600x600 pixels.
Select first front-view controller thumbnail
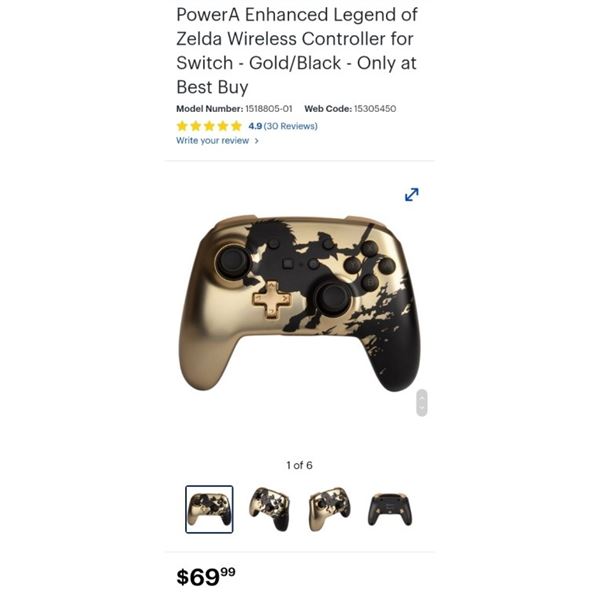click(x=209, y=509)
